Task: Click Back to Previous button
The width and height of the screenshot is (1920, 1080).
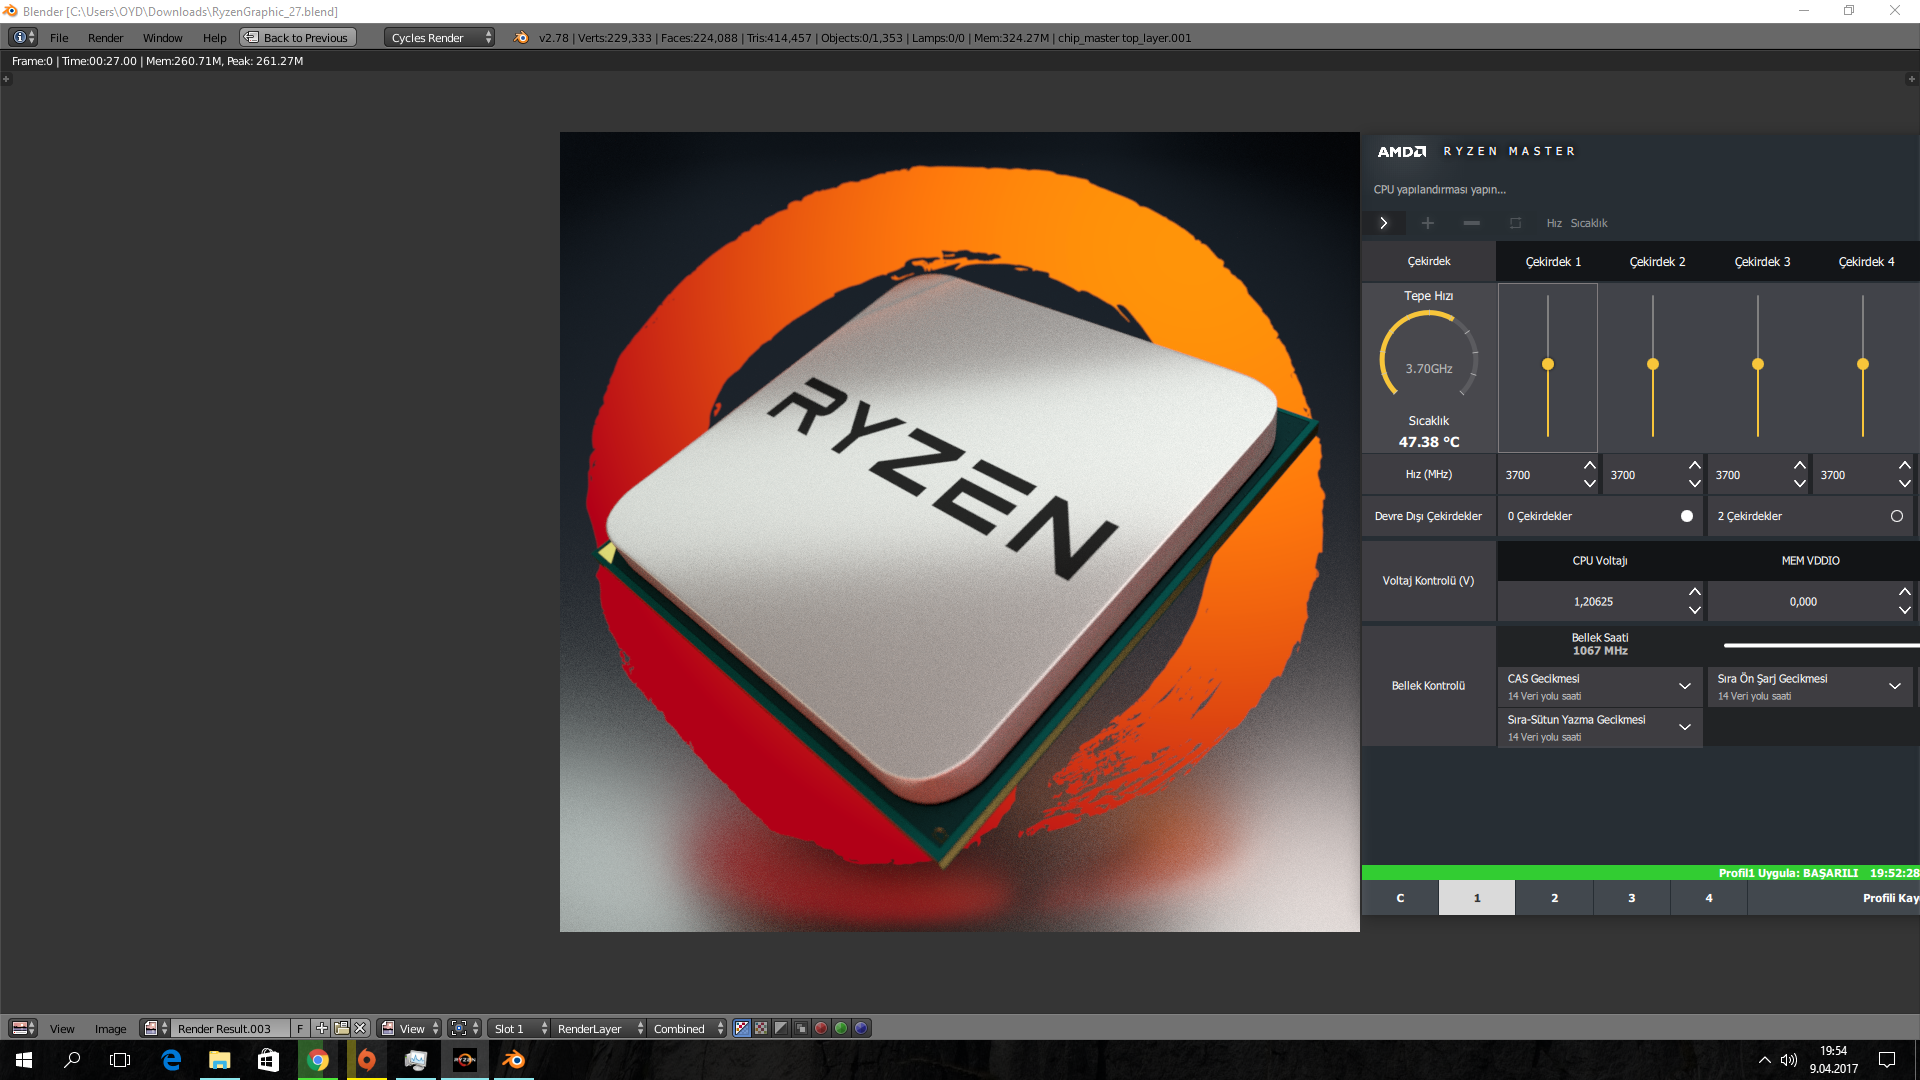Action: tap(298, 37)
